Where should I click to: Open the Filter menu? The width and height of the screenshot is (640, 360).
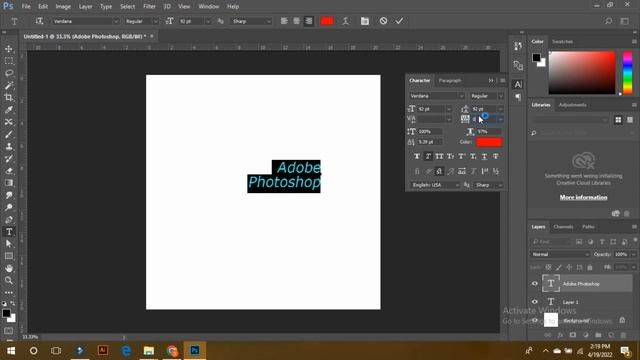point(149,7)
